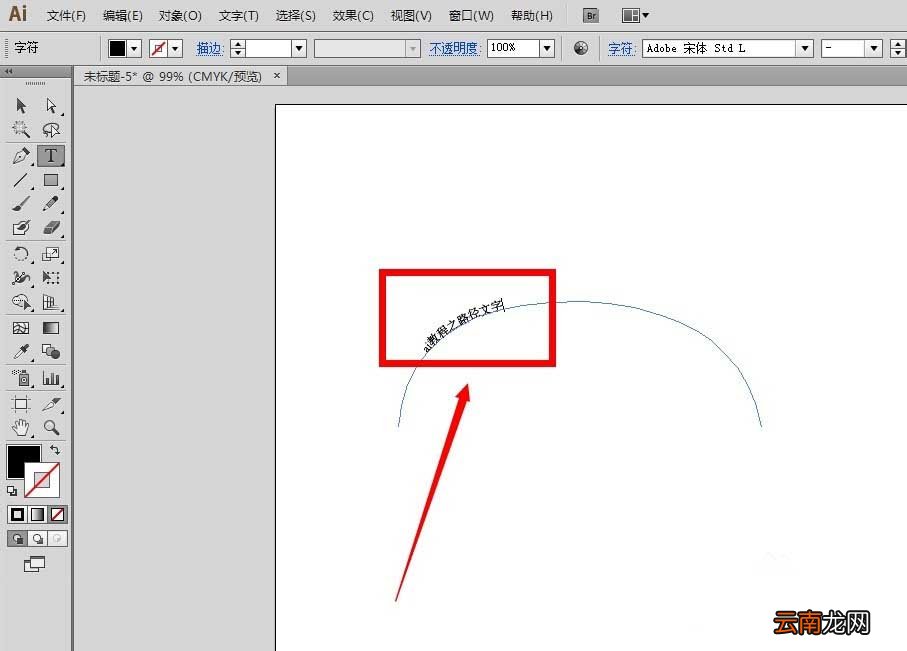Set paint type to Gradient
907x651 pixels.
point(38,514)
